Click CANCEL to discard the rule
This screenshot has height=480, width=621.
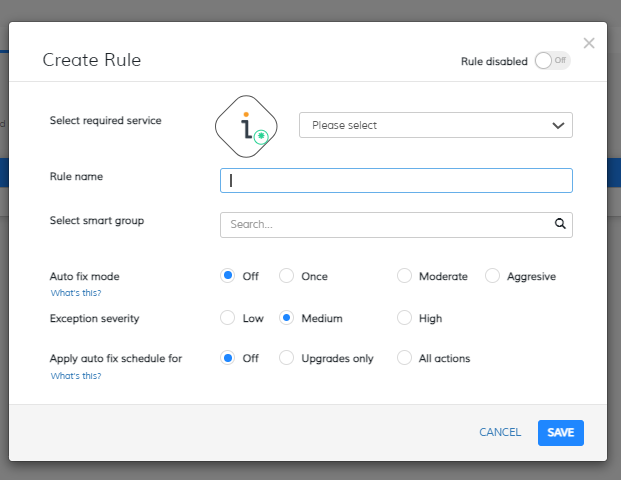tap(500, 432)
